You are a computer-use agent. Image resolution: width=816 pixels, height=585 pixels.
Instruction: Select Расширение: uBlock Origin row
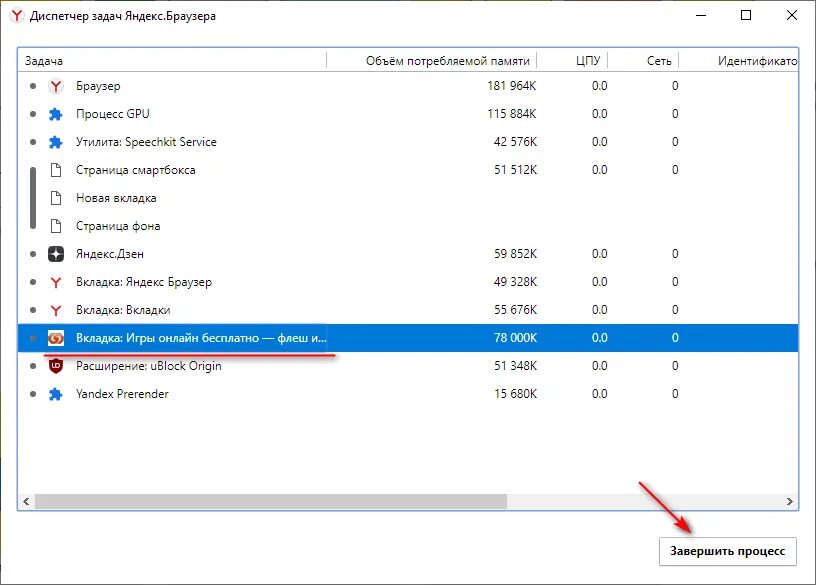pyautogui.click(x=408, y=366)
